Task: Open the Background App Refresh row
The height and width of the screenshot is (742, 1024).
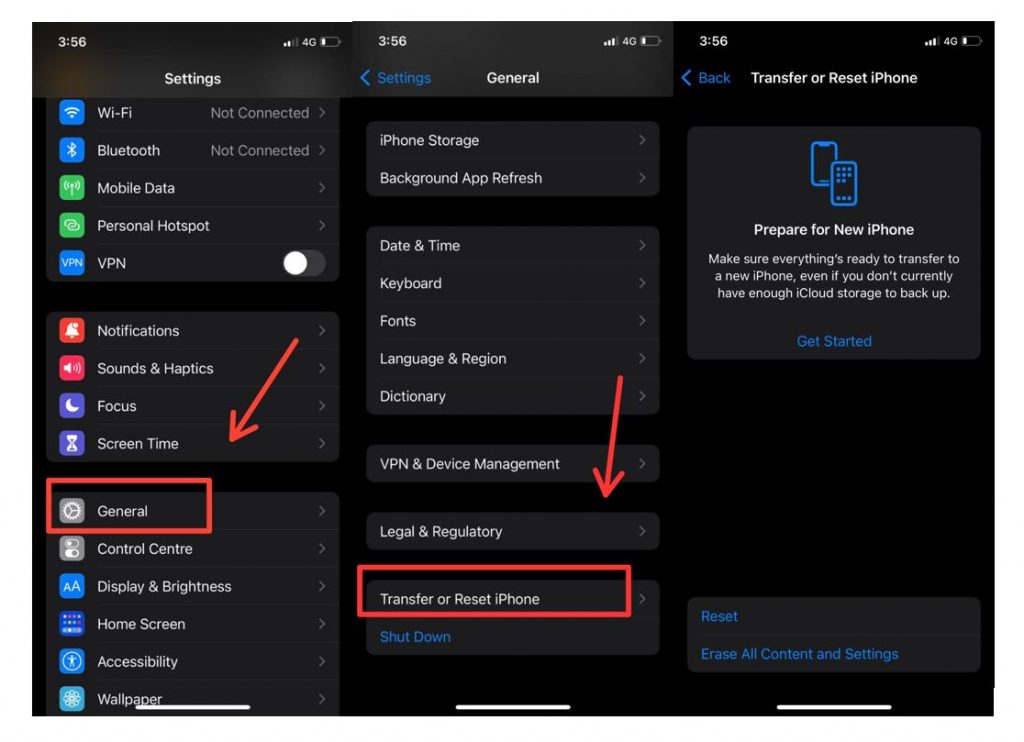Action: pyautogui.click(x=513, y=178)
